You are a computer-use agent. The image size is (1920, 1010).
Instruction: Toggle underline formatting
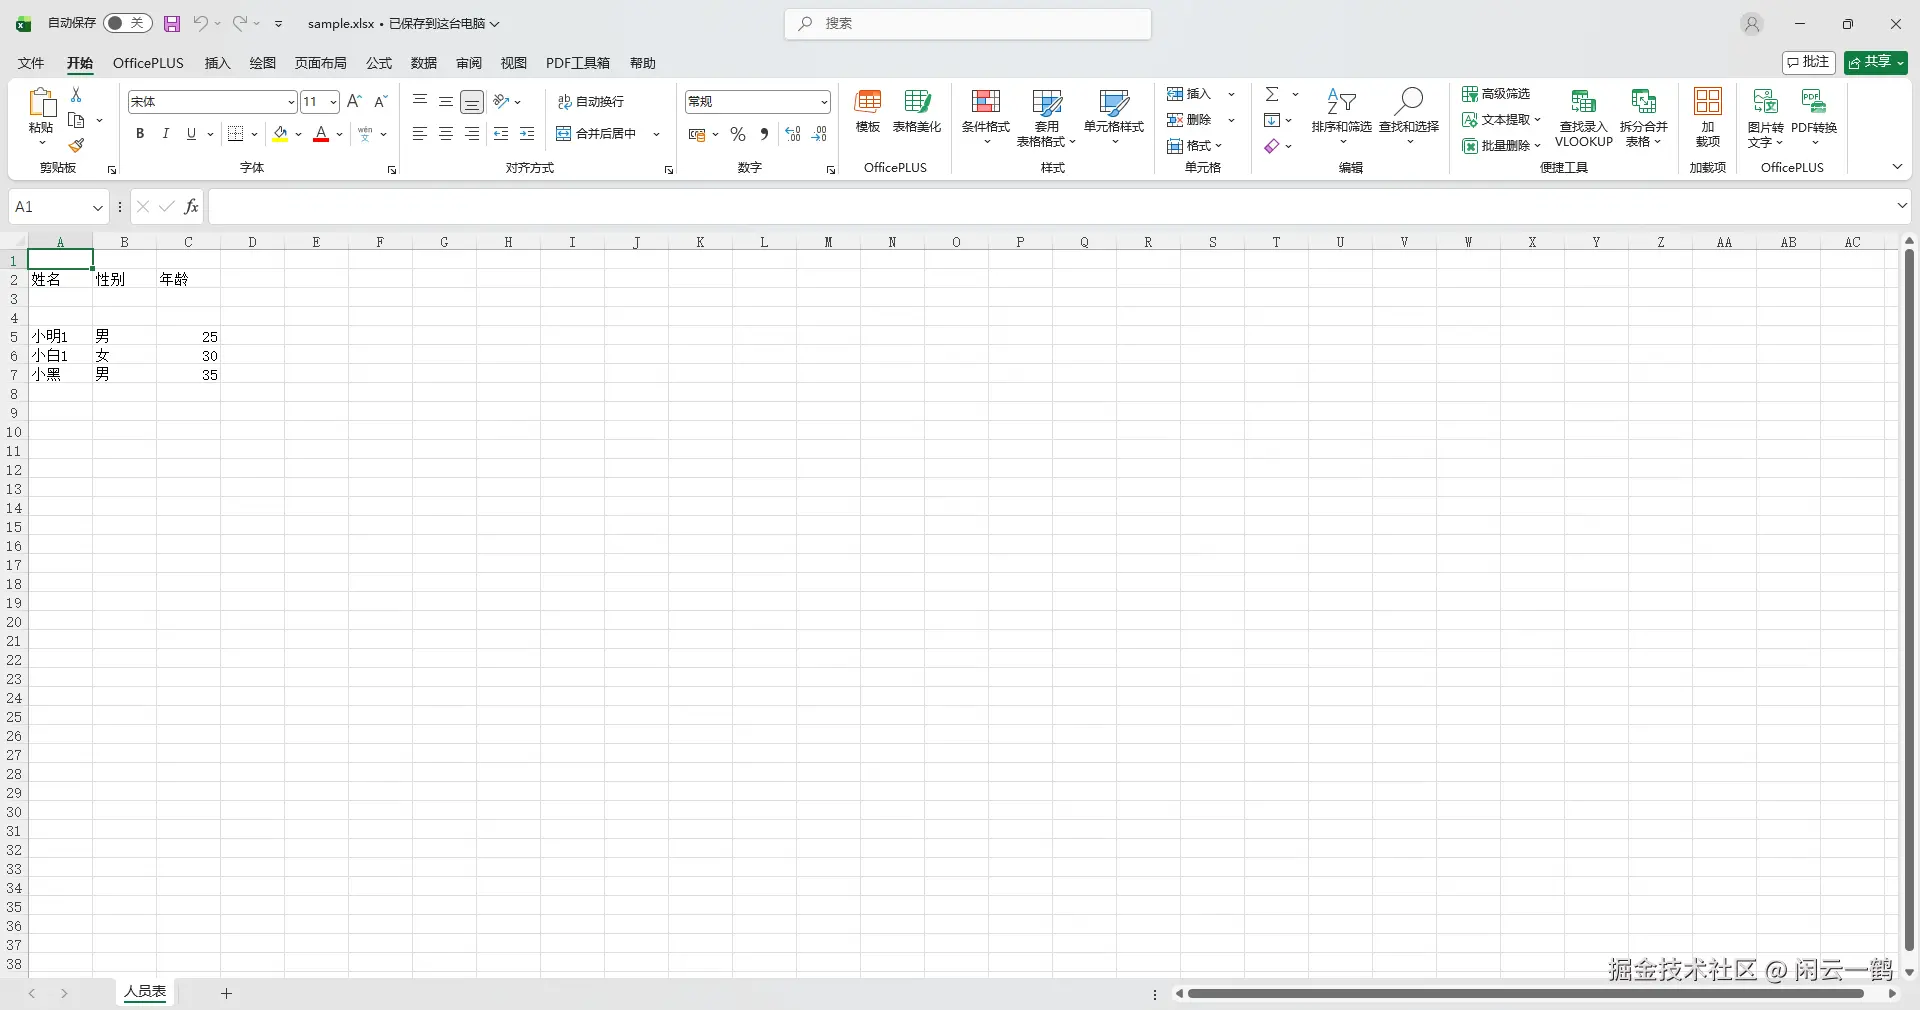191,134
